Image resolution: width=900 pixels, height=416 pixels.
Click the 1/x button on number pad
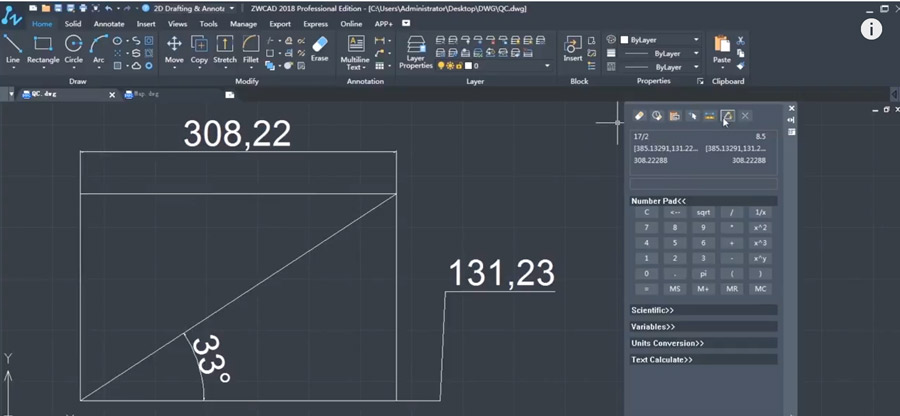[x=761, y=212]
